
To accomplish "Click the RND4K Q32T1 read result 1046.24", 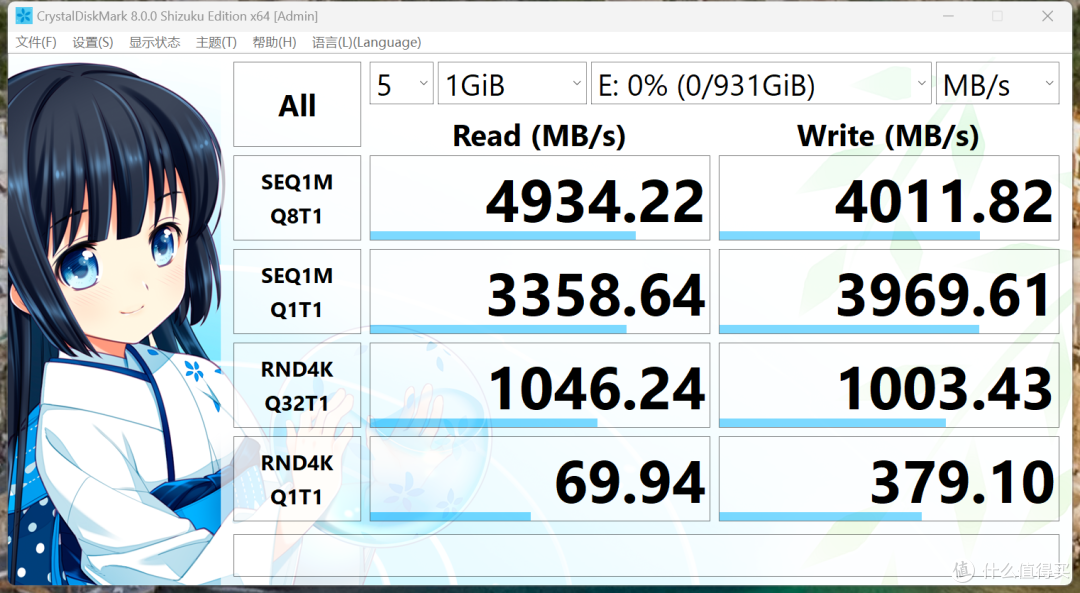I will [539, 386].
